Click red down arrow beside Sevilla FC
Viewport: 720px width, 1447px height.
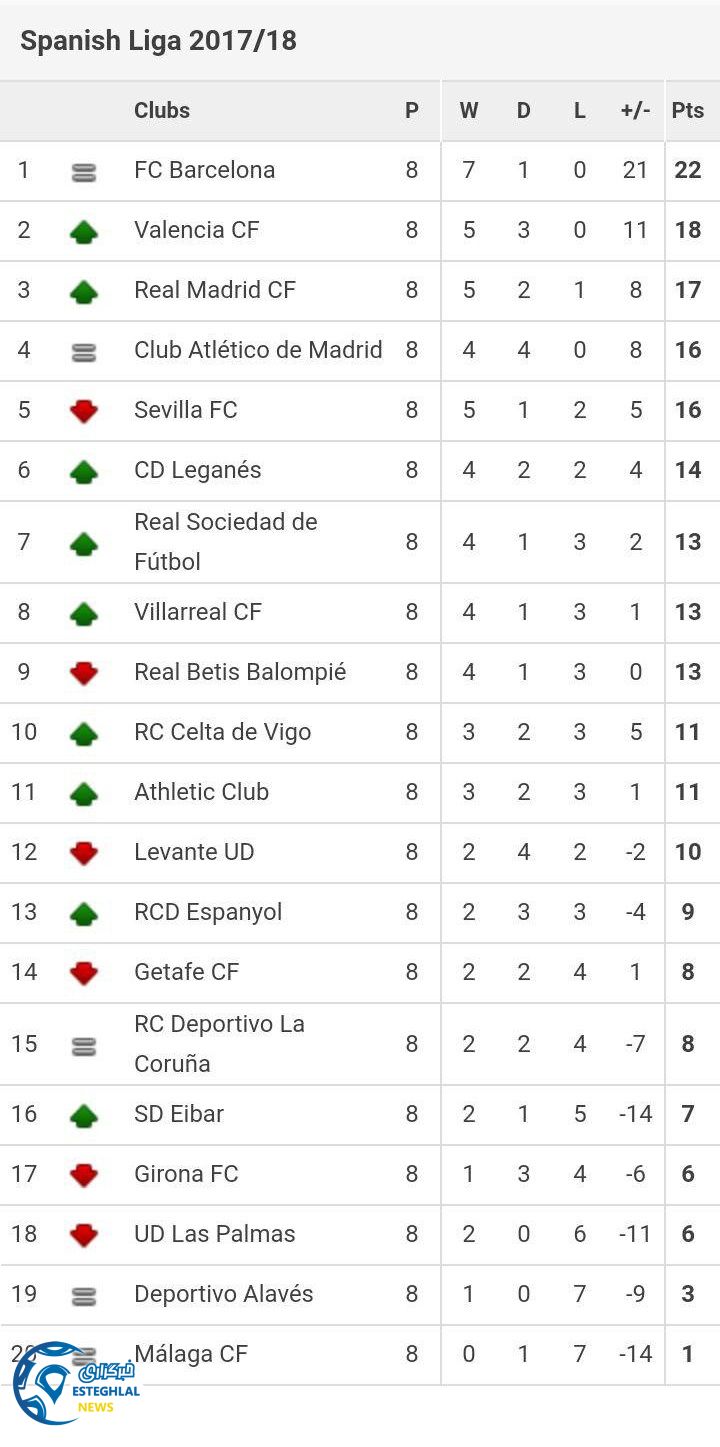tap(84, 411)
